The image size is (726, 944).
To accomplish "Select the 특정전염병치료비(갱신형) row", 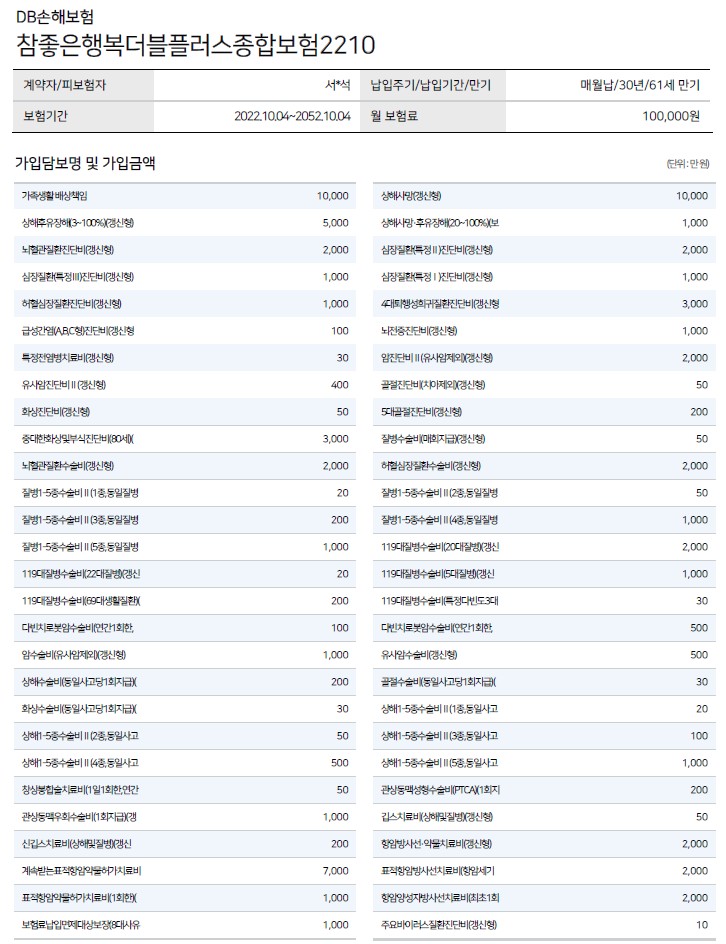I will click(x=185, y=358).
